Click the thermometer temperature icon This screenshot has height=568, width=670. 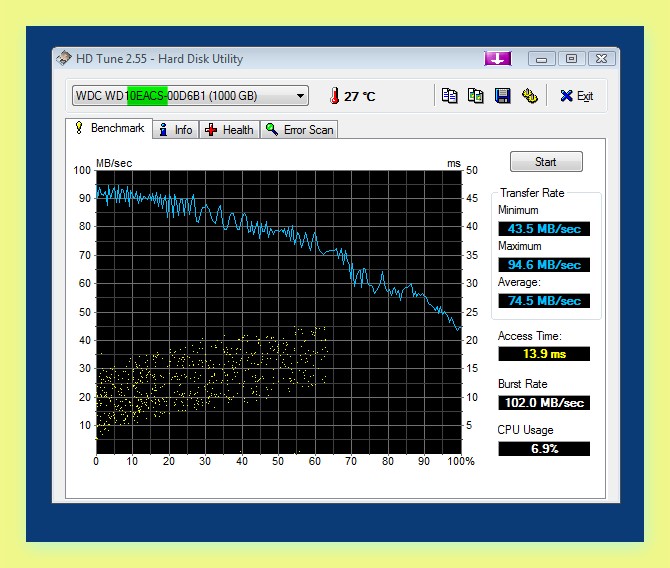coord(335,96)
